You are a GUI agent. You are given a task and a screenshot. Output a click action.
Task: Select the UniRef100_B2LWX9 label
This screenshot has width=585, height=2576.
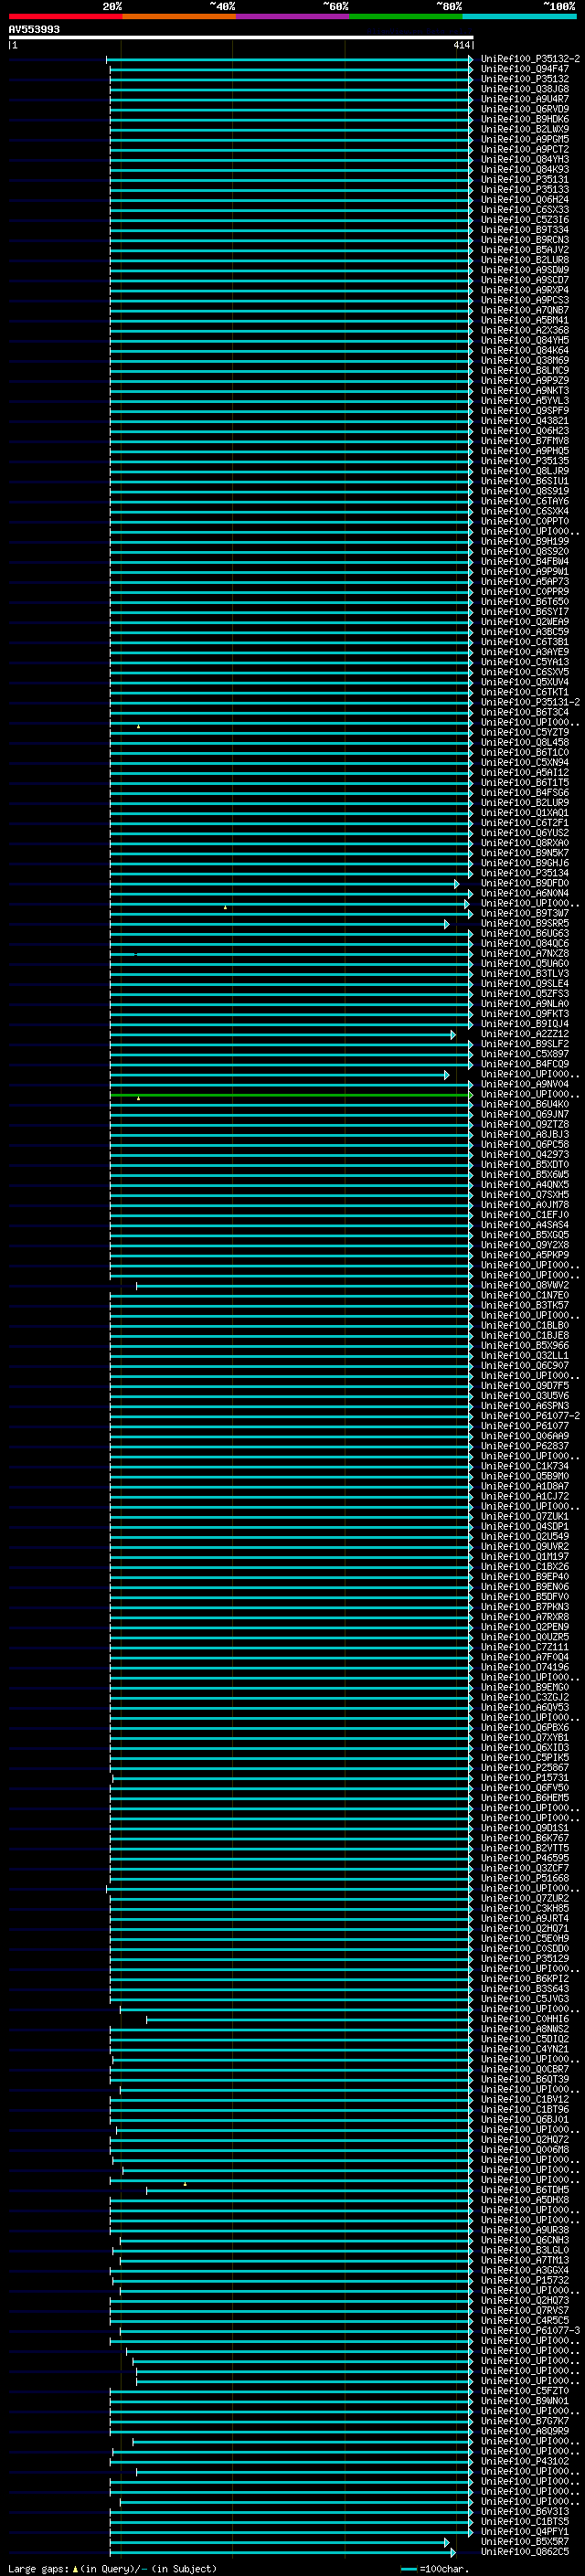point(525,129)
